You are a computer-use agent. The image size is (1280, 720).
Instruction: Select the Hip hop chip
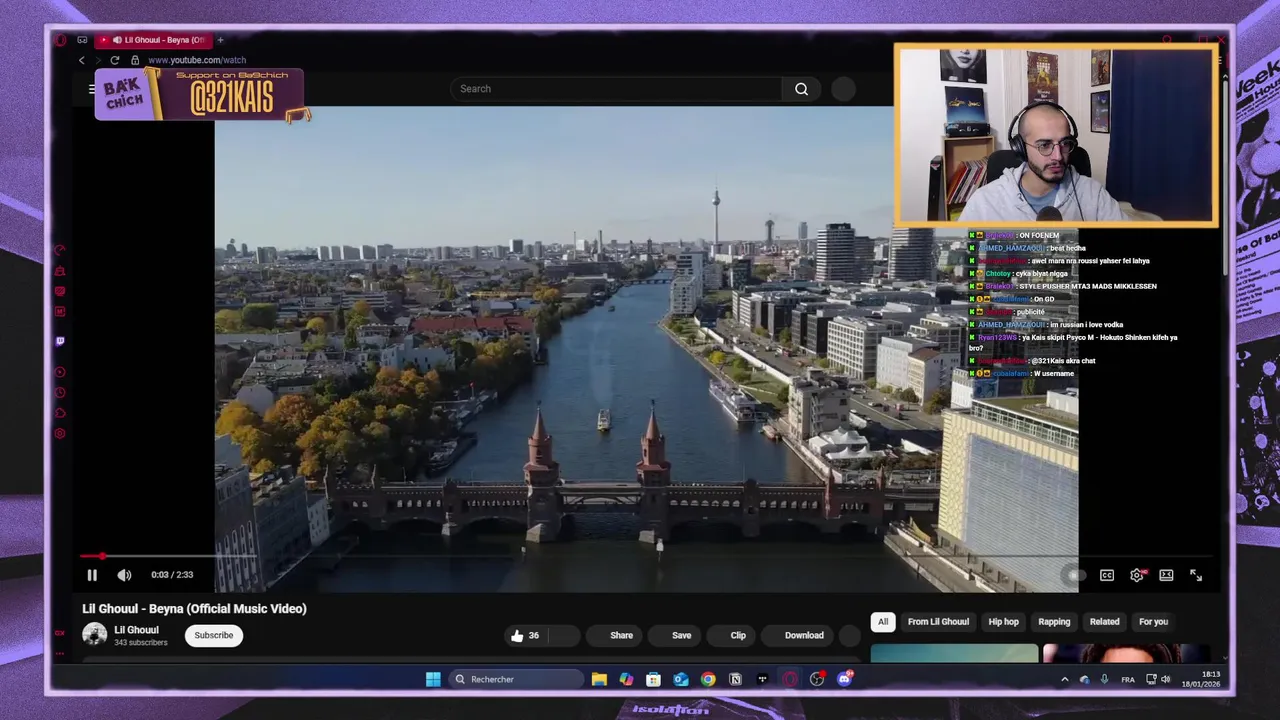coord(1003,622)
